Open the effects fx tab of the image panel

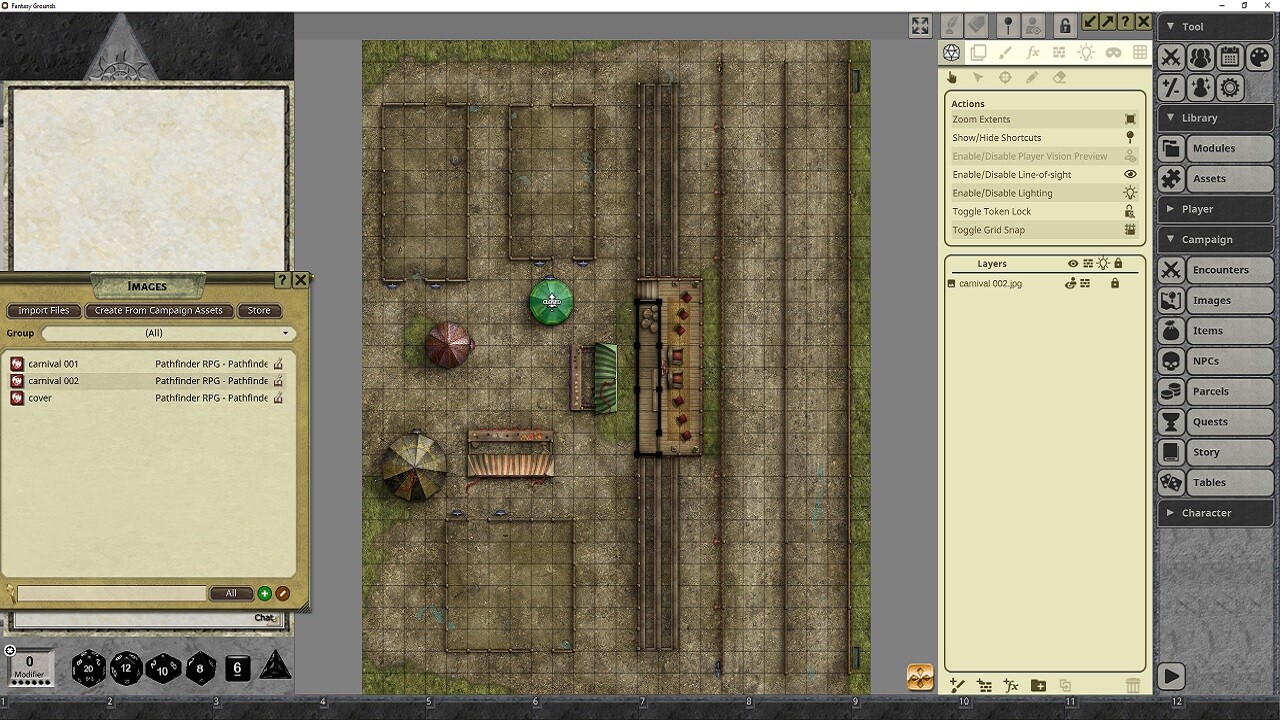click(x=1032, y=53)
